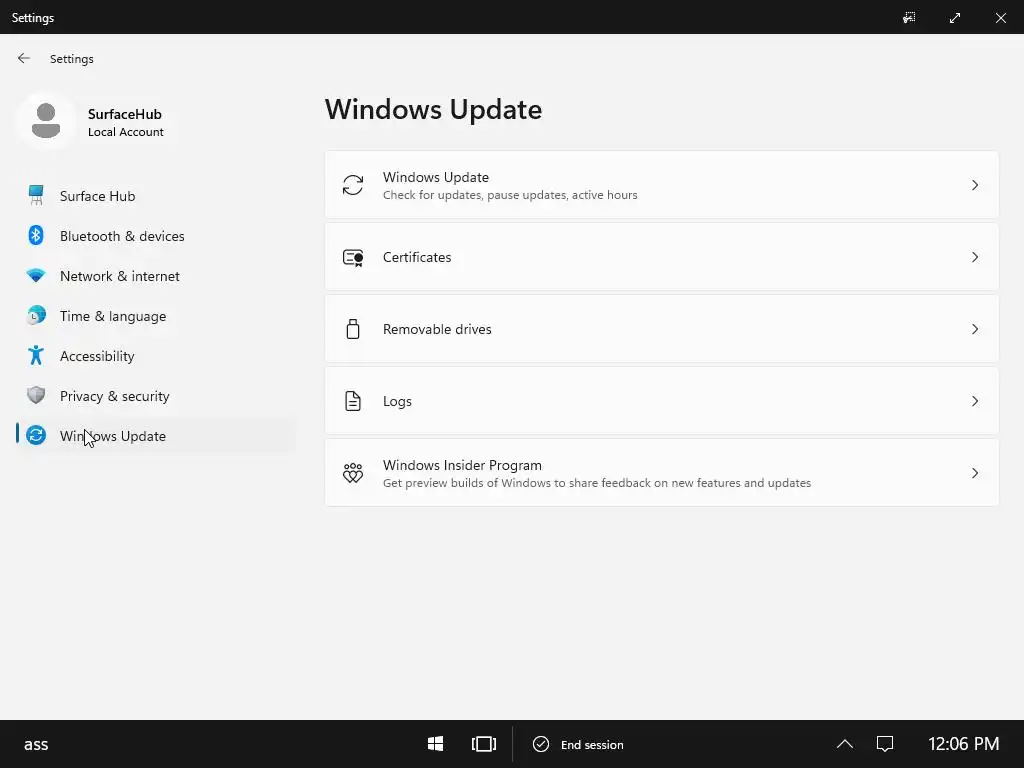
Task: Expand the Certificates row chevron
Action: [x=975, y=257]
